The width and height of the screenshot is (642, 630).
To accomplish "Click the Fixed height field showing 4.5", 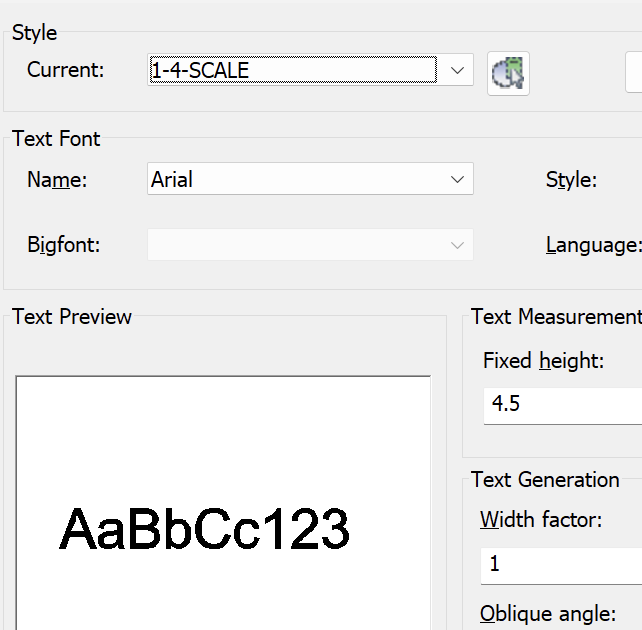I will click(563, 406).
